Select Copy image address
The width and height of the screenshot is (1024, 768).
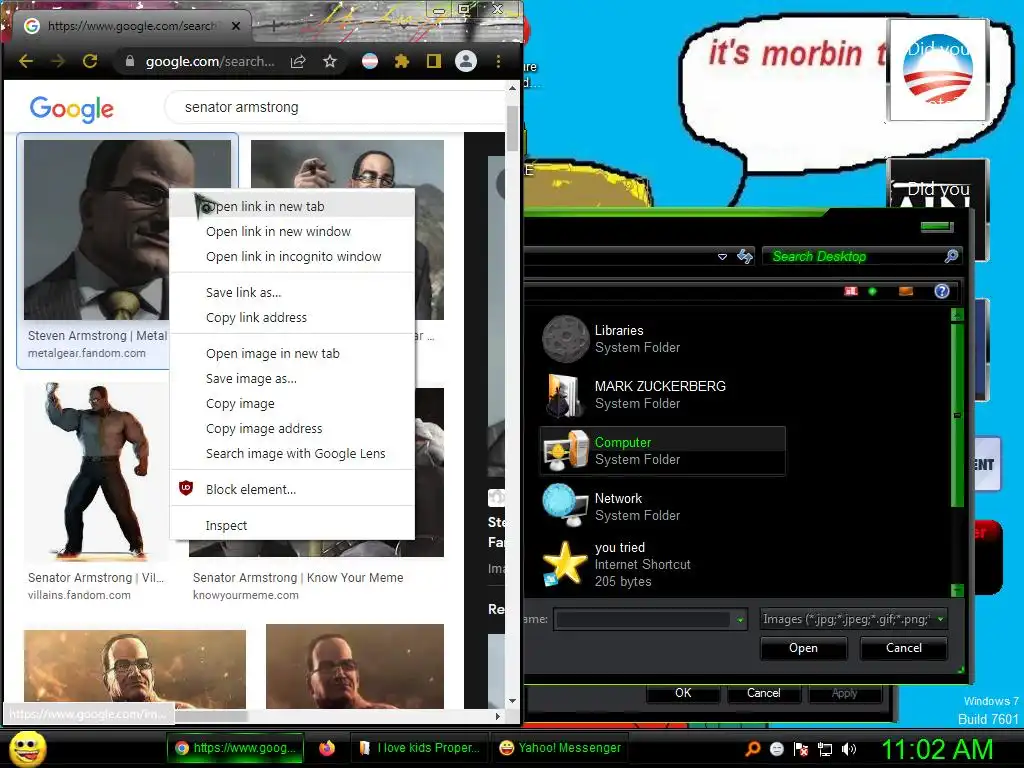point(292,428)
